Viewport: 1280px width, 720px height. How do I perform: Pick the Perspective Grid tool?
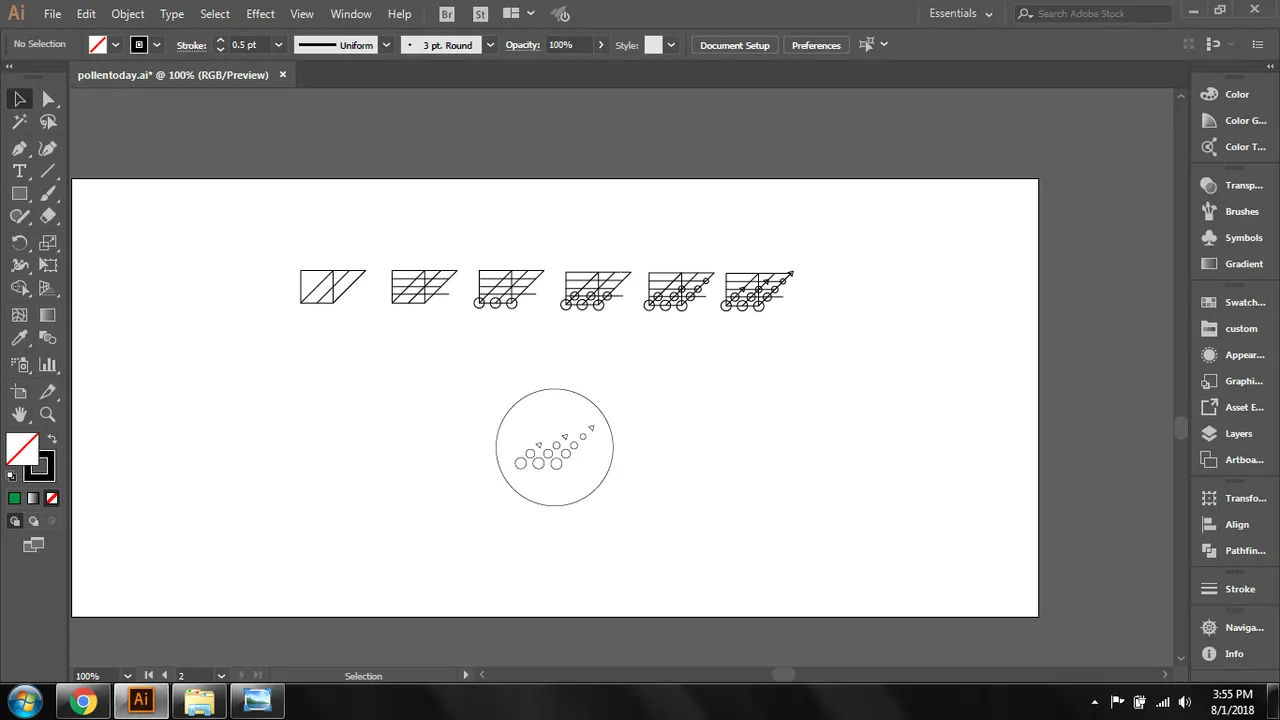48,288
